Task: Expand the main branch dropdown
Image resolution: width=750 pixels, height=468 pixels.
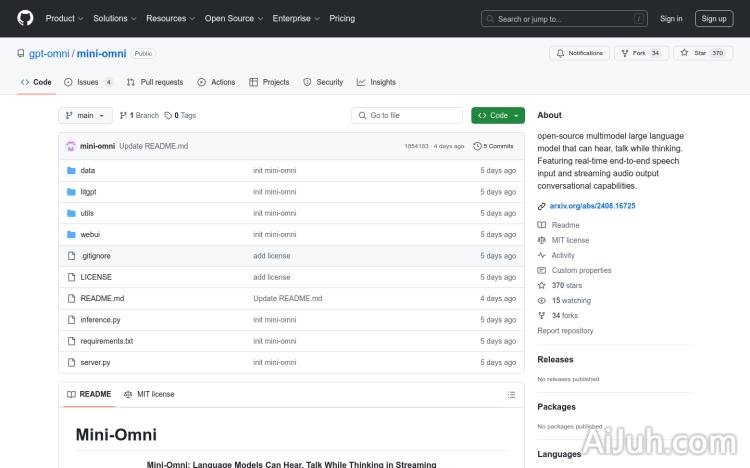Action: pos(85,115)
